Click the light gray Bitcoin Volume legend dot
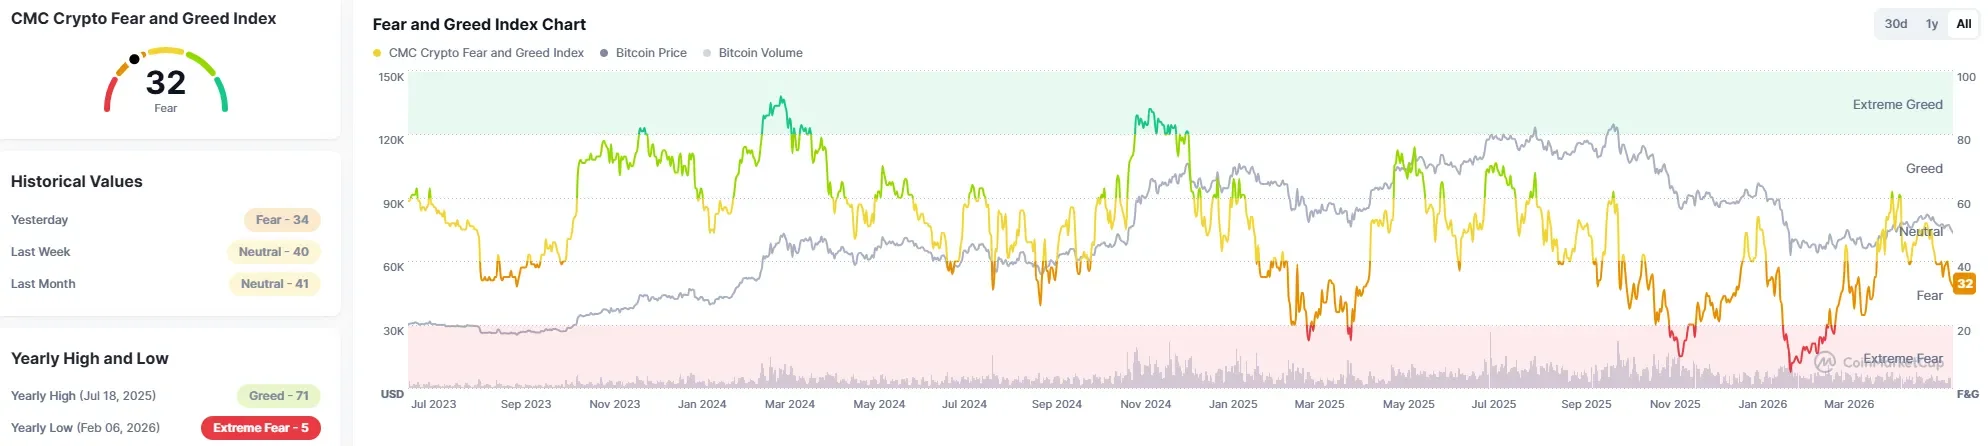Image resolution: width=1988 pixels, height=446 pixels. pos(707,53)
